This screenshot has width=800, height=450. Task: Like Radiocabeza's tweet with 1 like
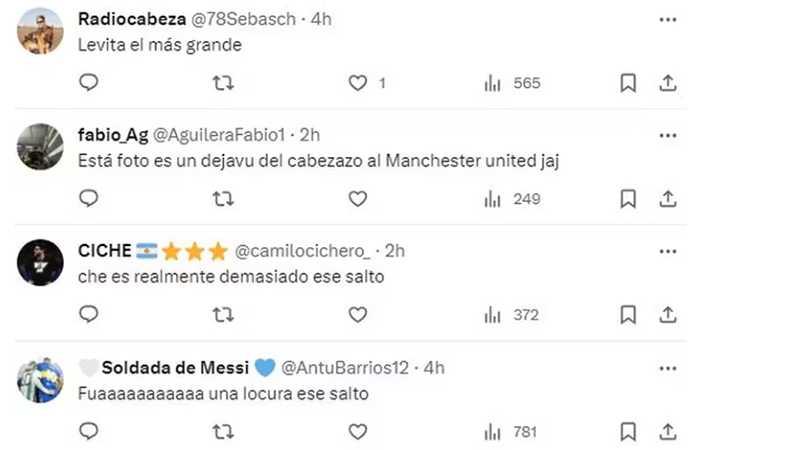click(x=358, y=83)
